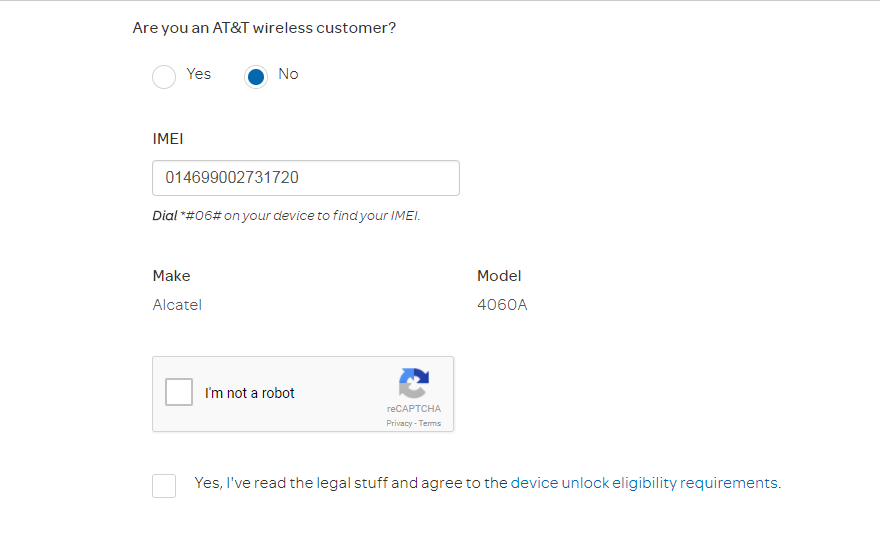Tick the legal agreement checkbox

click(164, 486)
